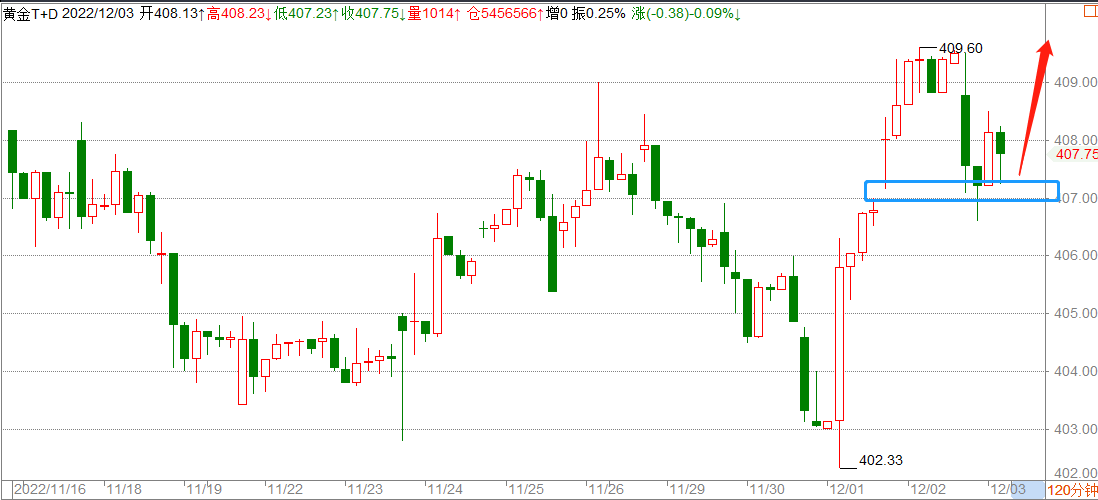Click the 2022/11/16 date on the time axis

click(51, 489)
